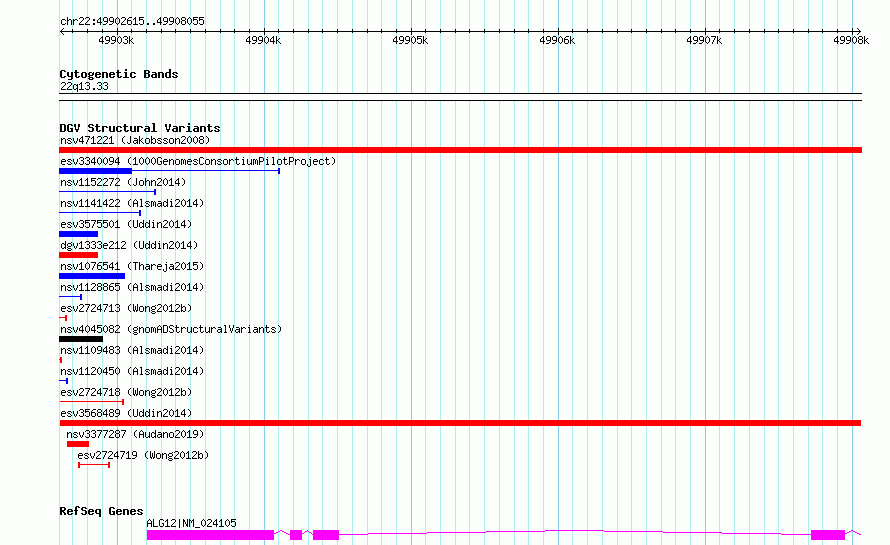
Task: Click the thin red esv2724718 variant line
Action: (91, 402)
